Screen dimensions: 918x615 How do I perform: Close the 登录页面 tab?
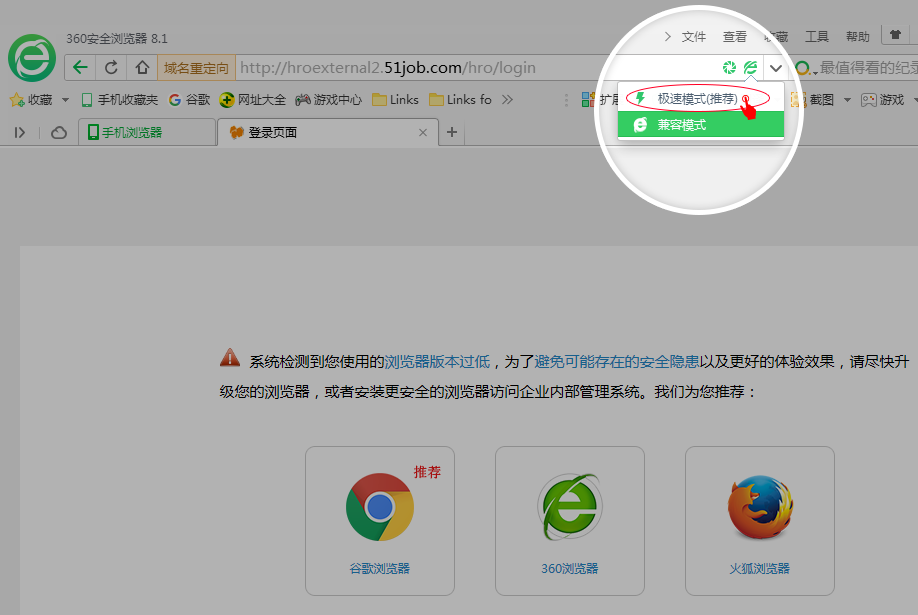423,132
